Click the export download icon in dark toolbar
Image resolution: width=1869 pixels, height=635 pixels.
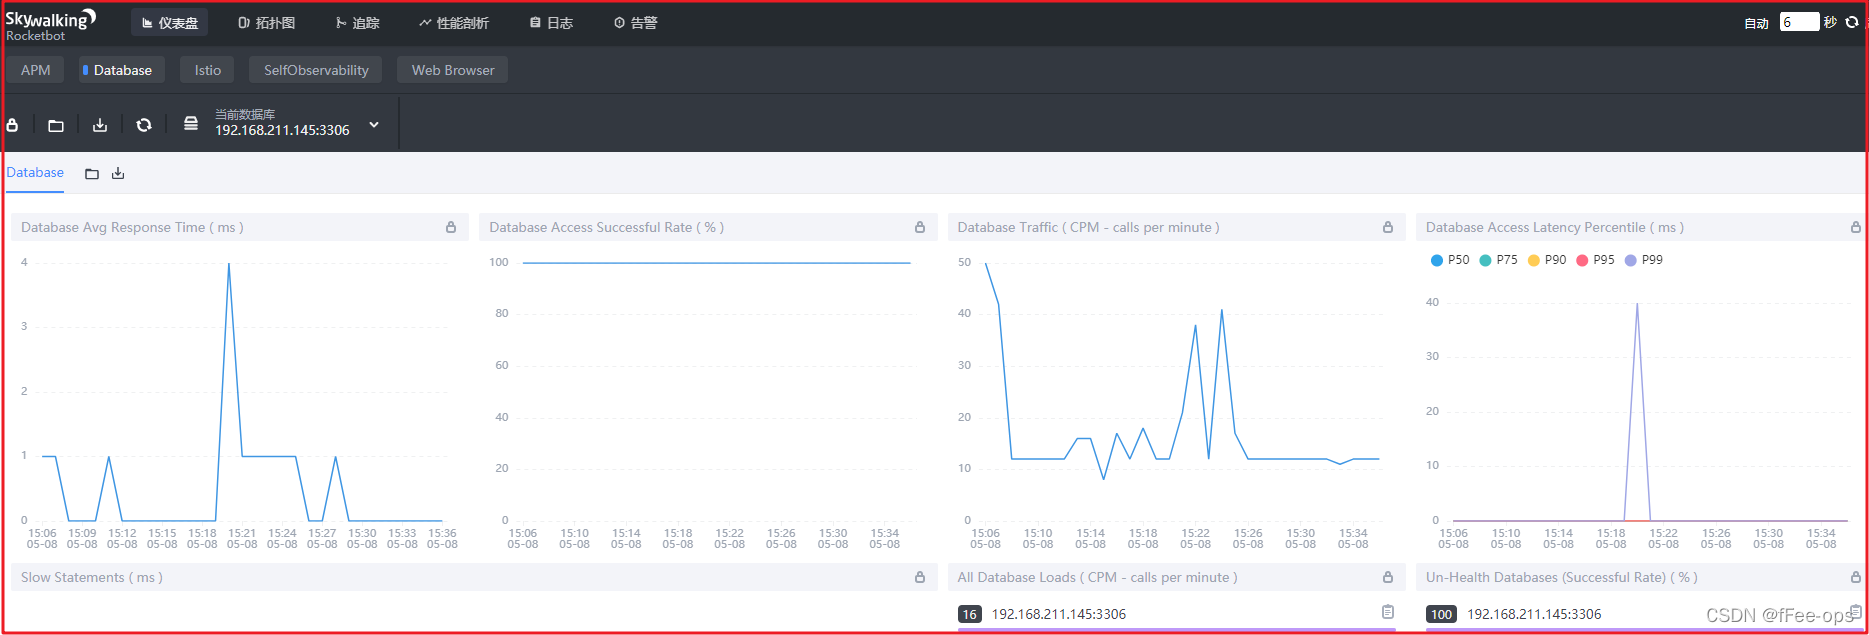click(x=100, y=125)
